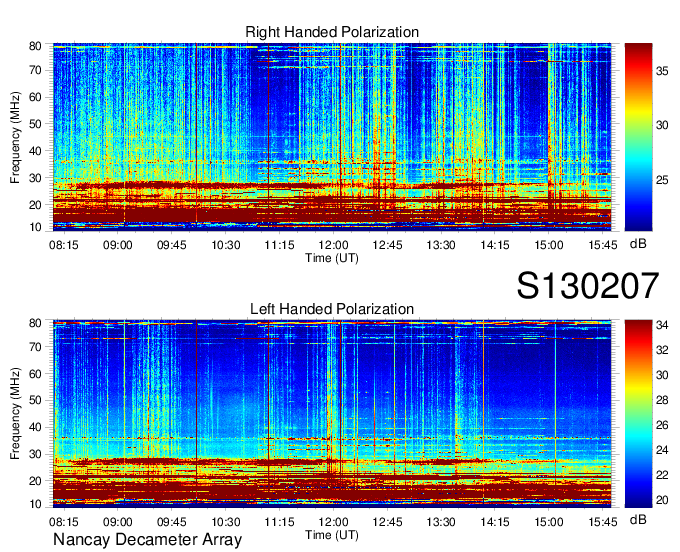Click the 24 tick on Left Handed colorbar

pyautogui.click(x=662, y=450)
